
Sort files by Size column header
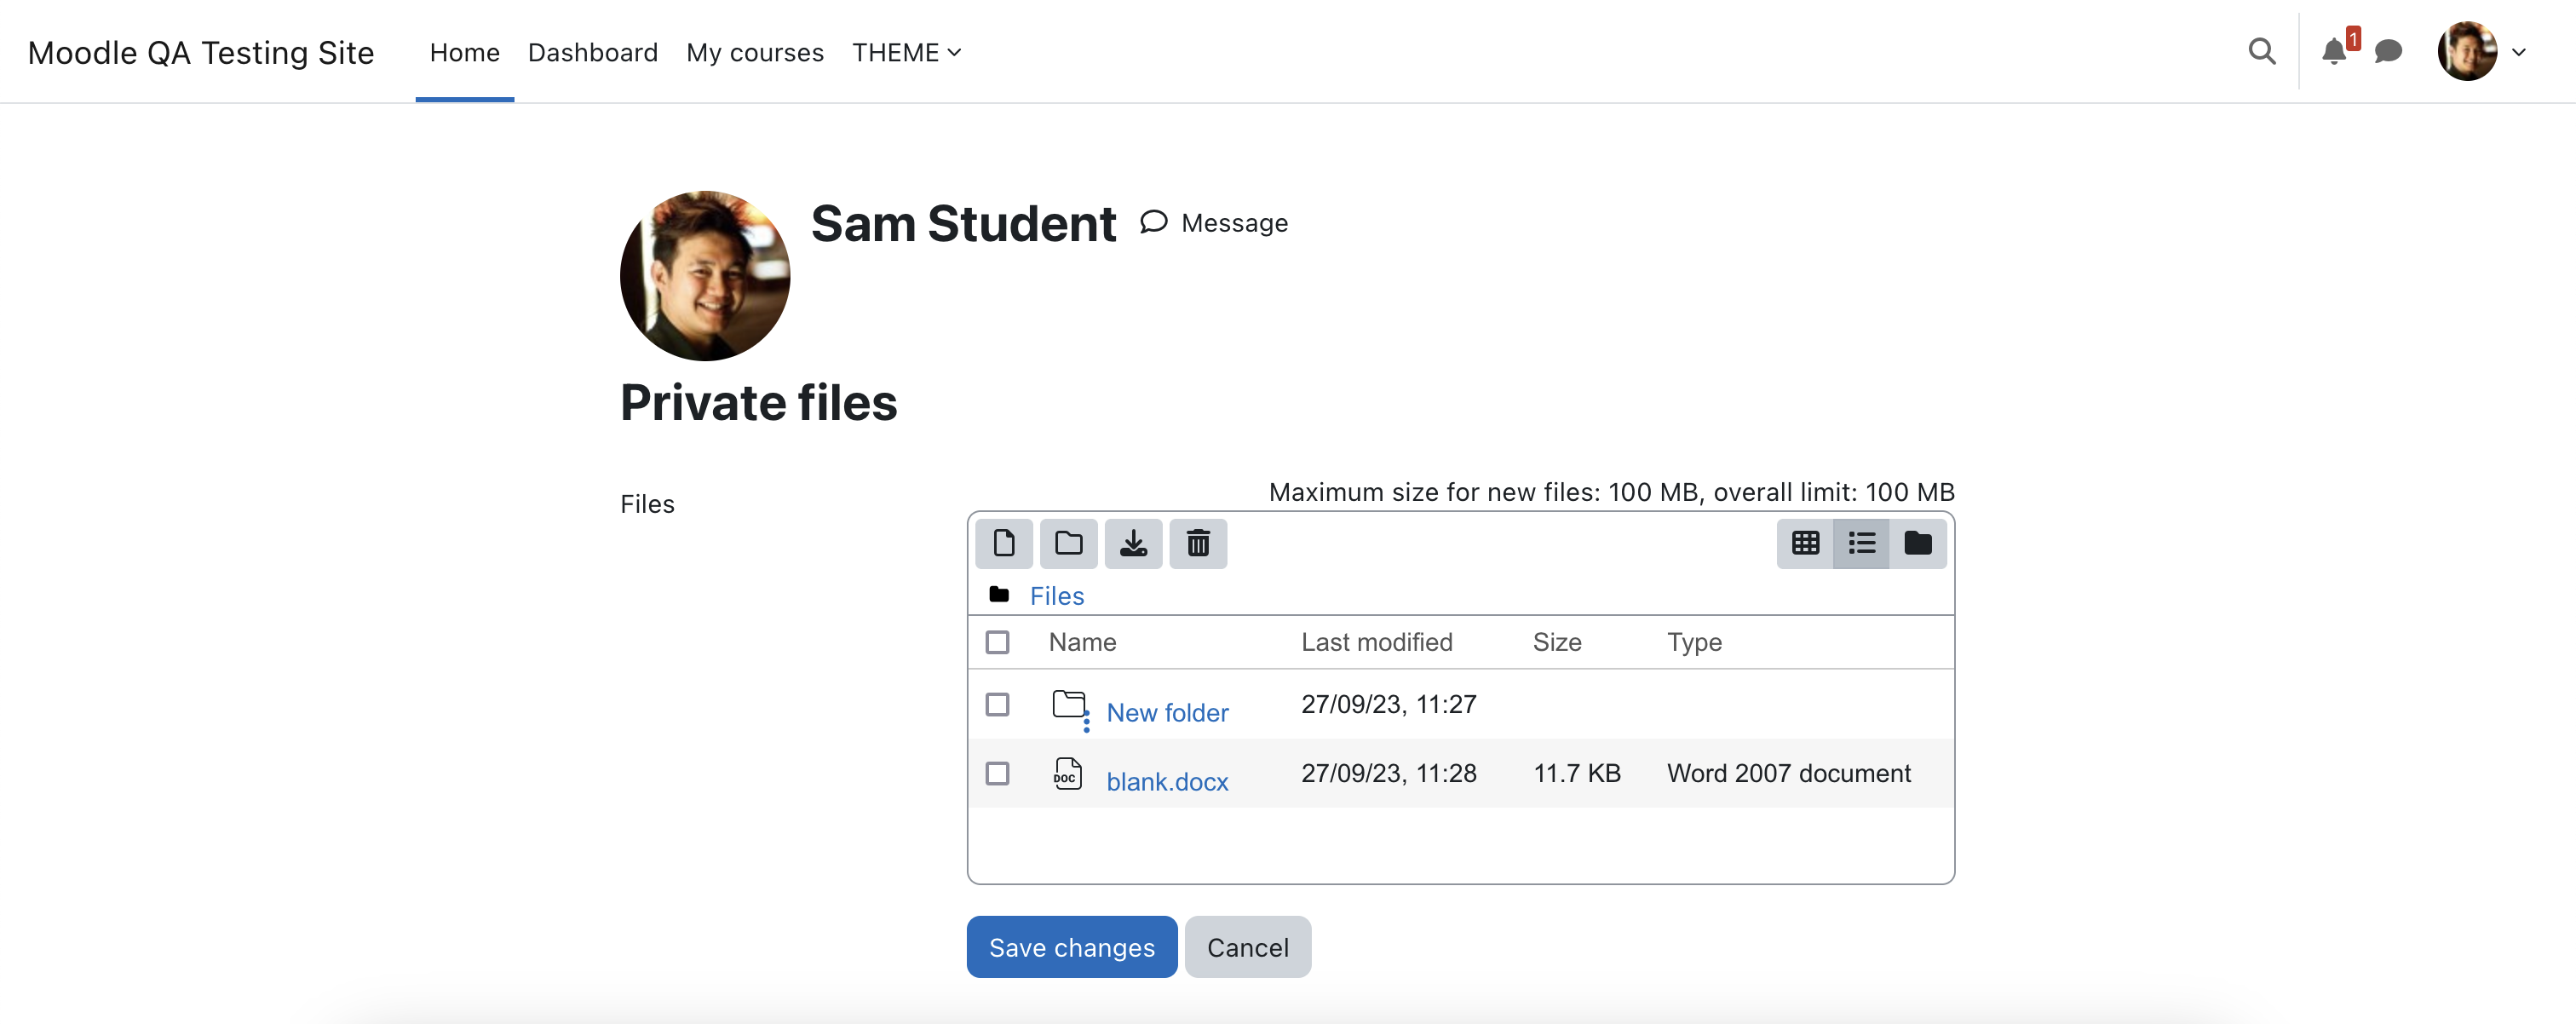[1557, 642]
